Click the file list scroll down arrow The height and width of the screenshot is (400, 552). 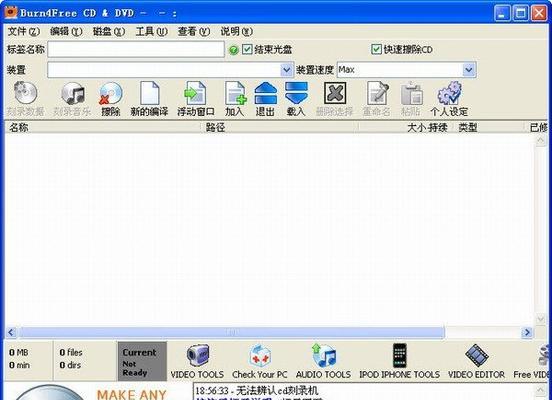pyautogui.click(x=540, y=319)
